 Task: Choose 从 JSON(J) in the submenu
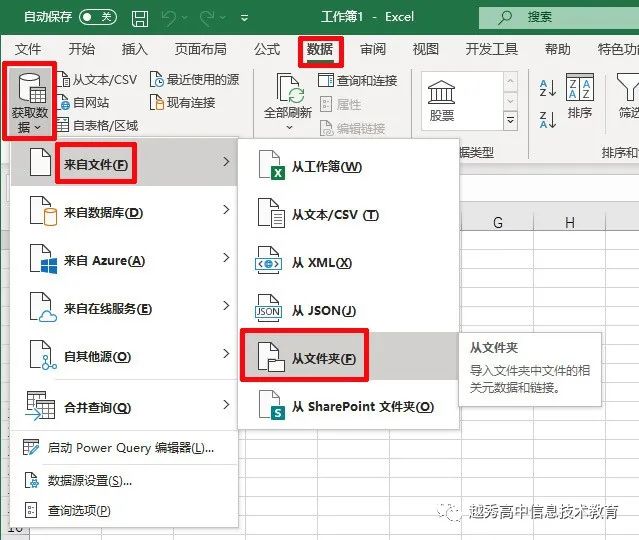point(348,310)
